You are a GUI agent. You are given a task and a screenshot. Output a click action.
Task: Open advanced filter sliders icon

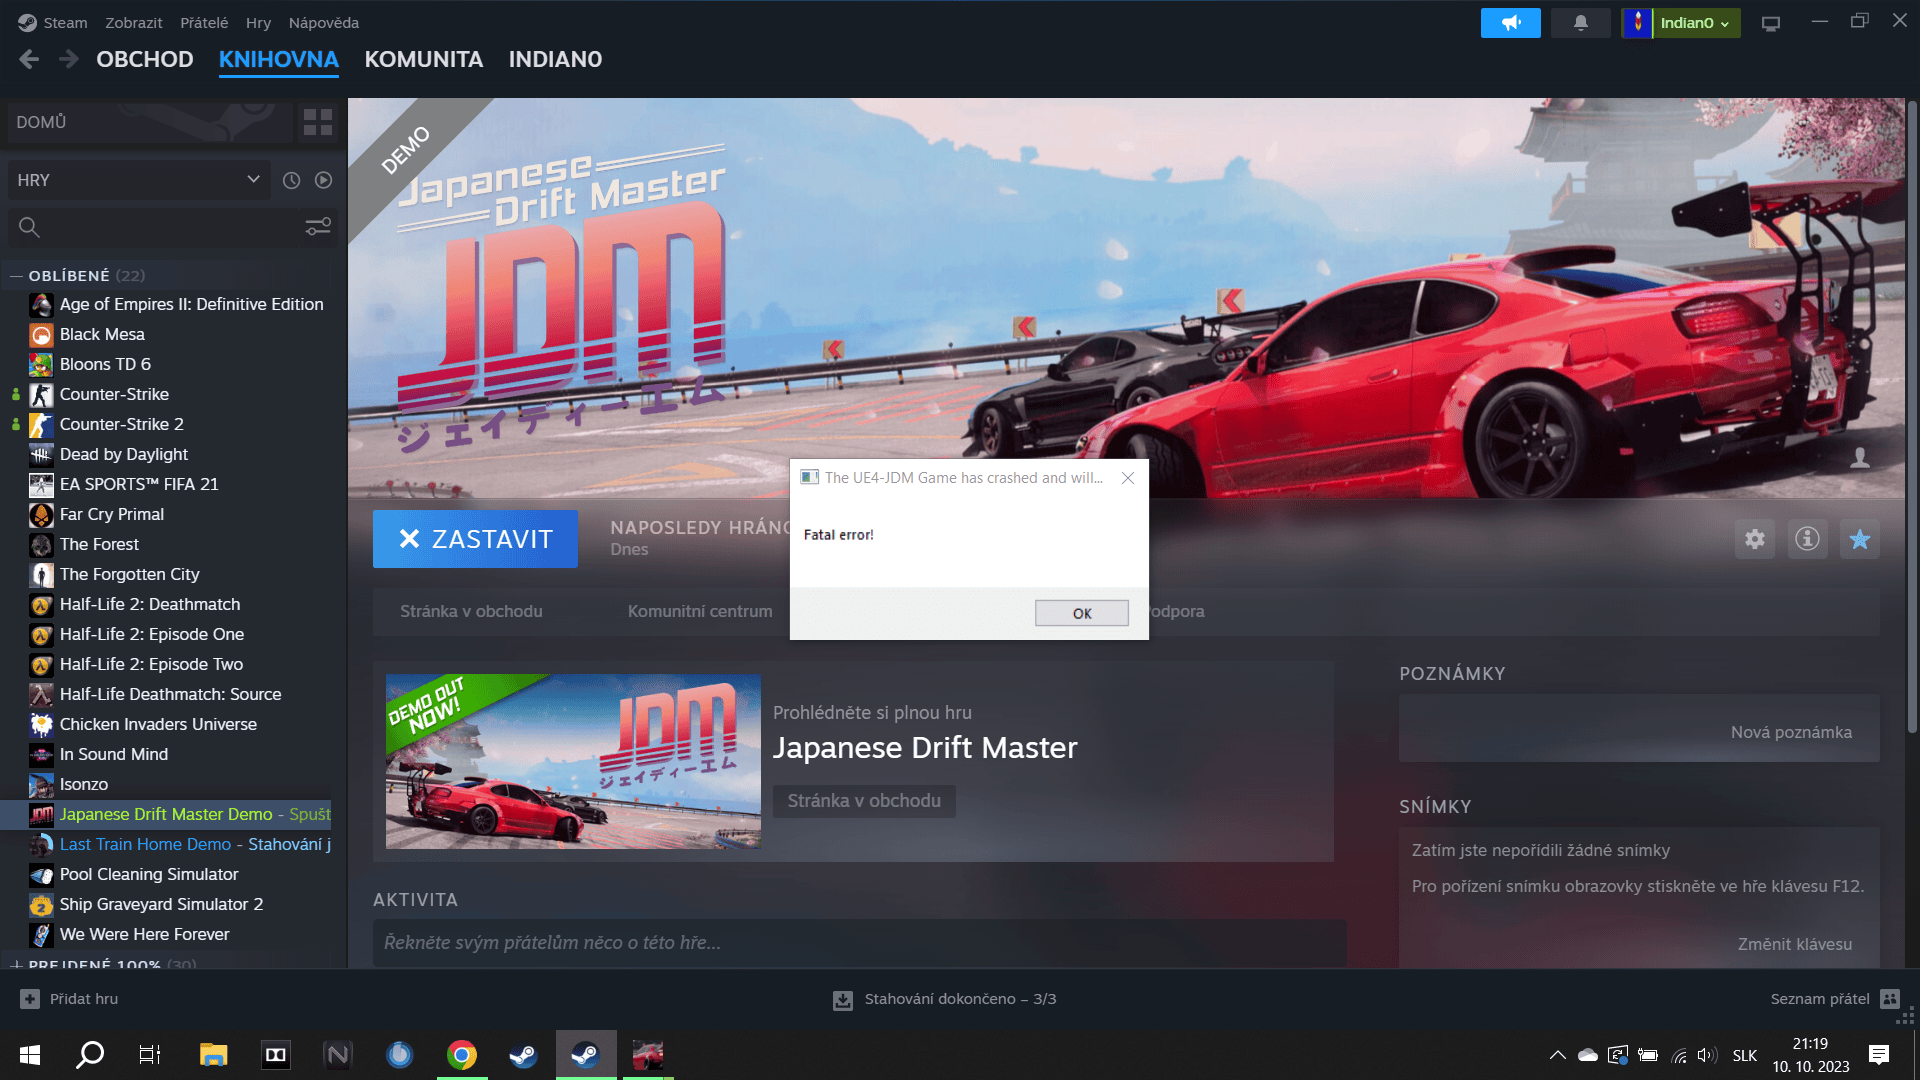(x=318, y=227)
